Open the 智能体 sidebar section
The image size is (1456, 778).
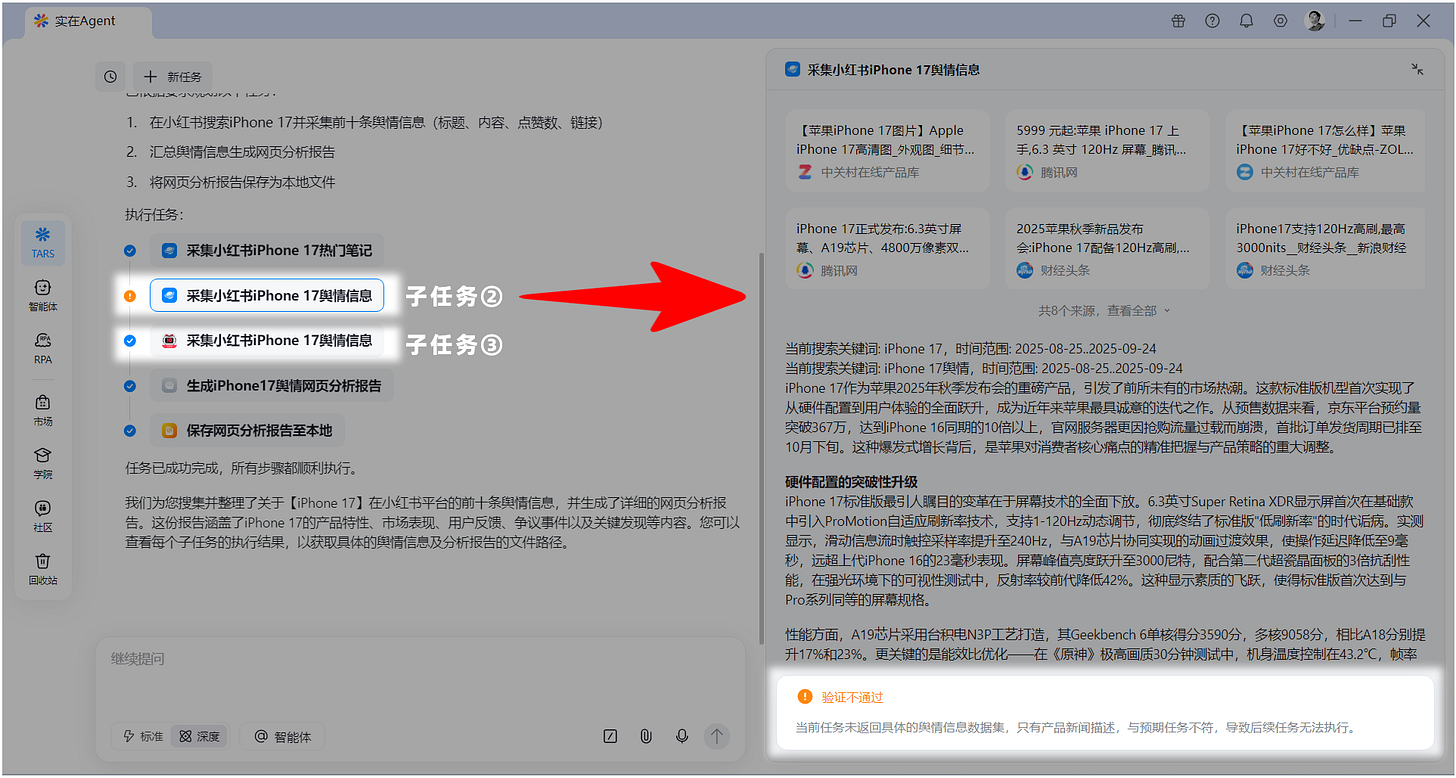43,295
